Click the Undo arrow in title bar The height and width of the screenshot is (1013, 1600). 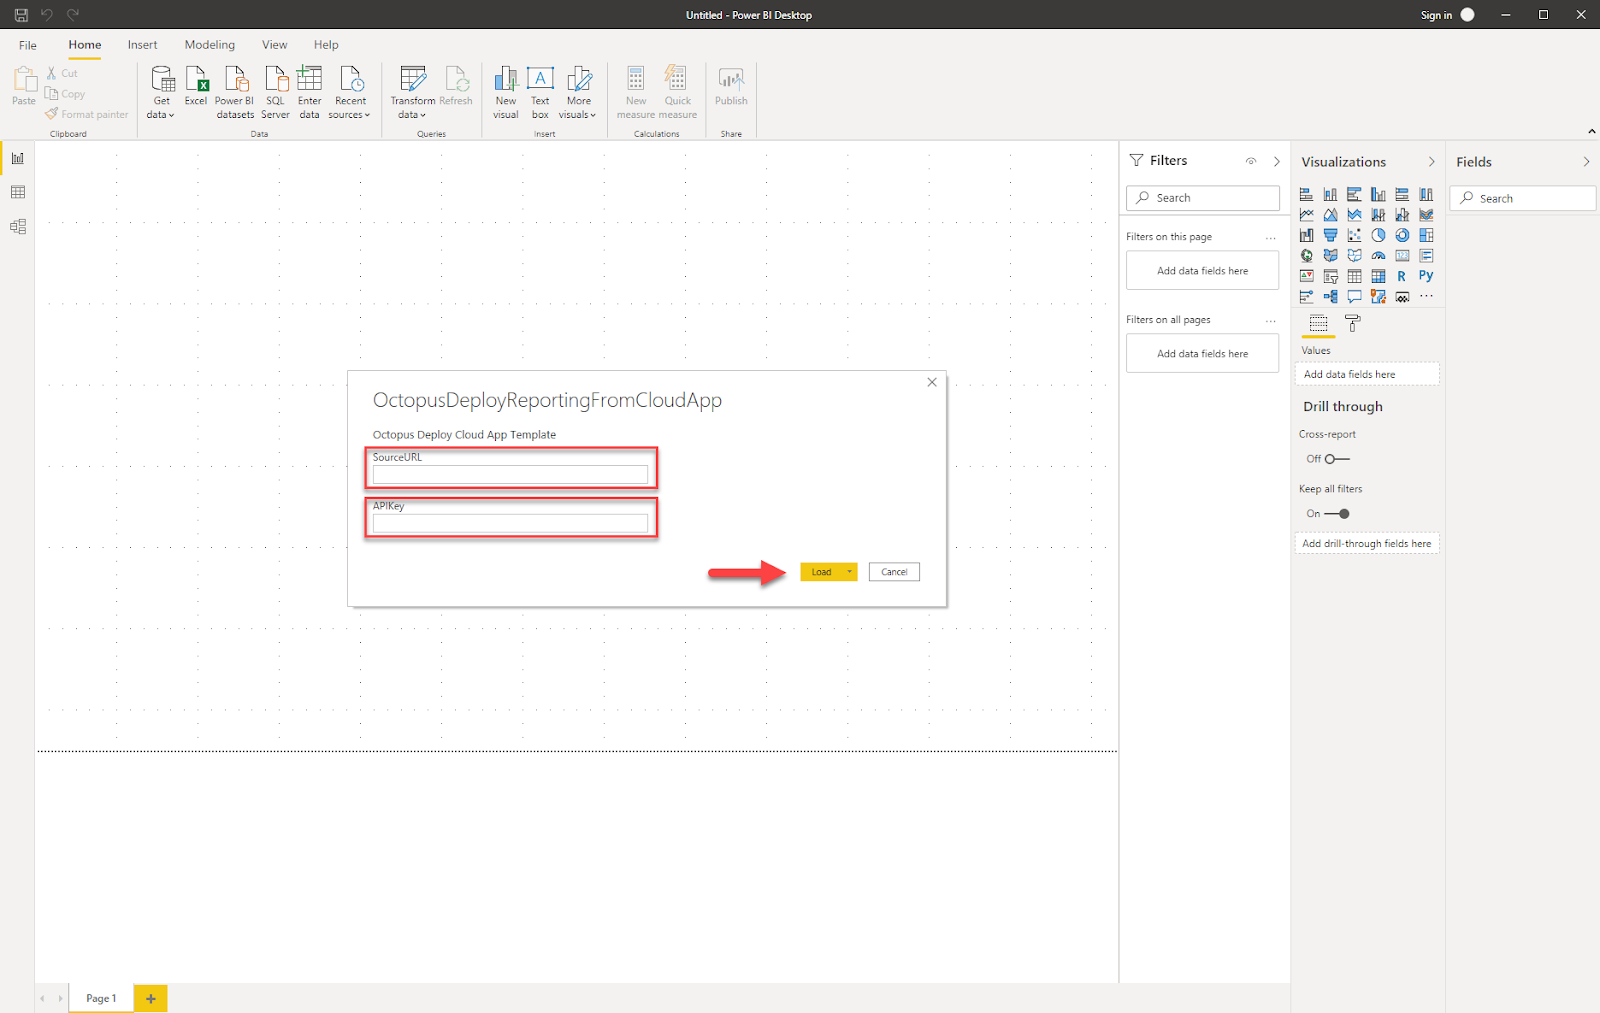tap(46, 15)
